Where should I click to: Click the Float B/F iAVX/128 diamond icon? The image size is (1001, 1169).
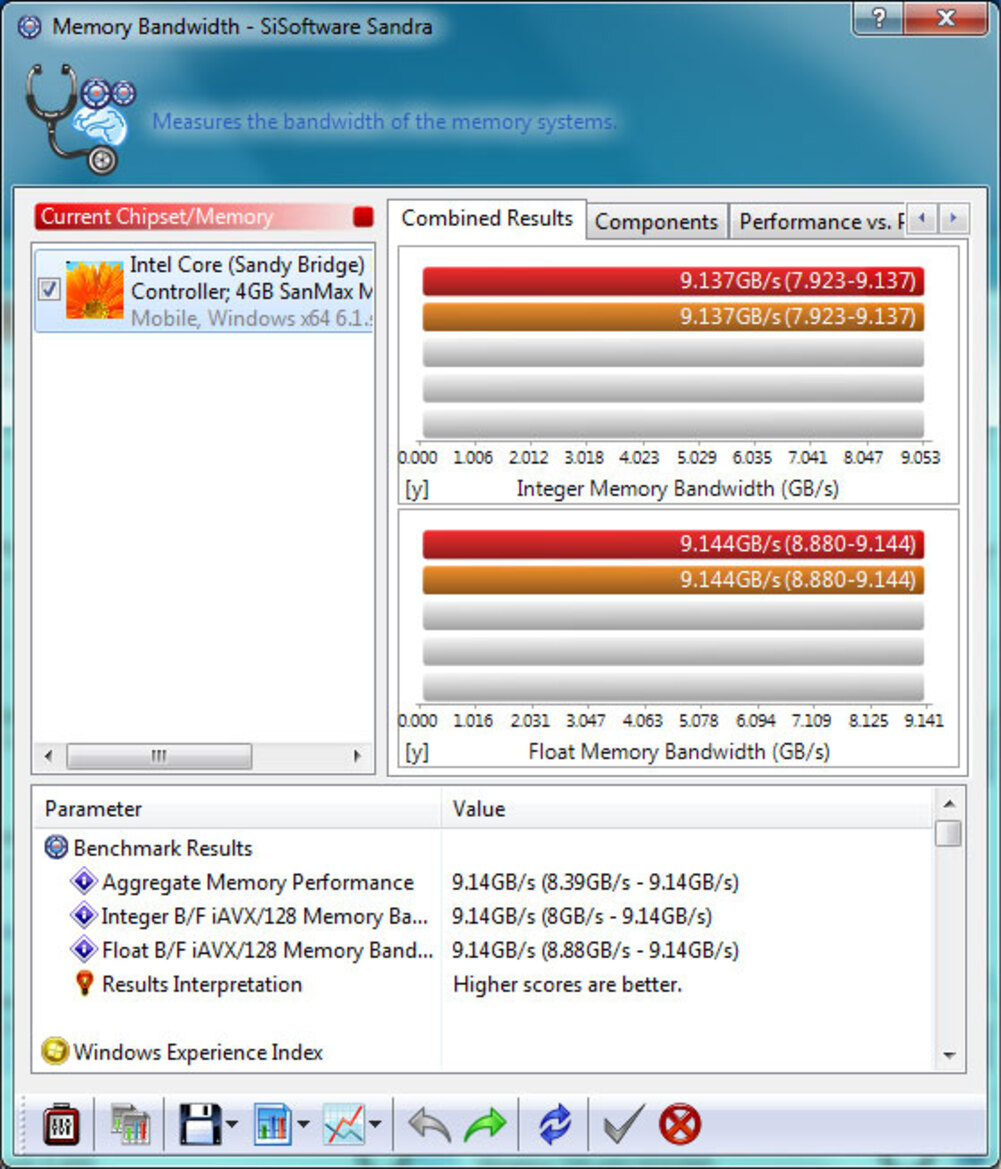83,949
